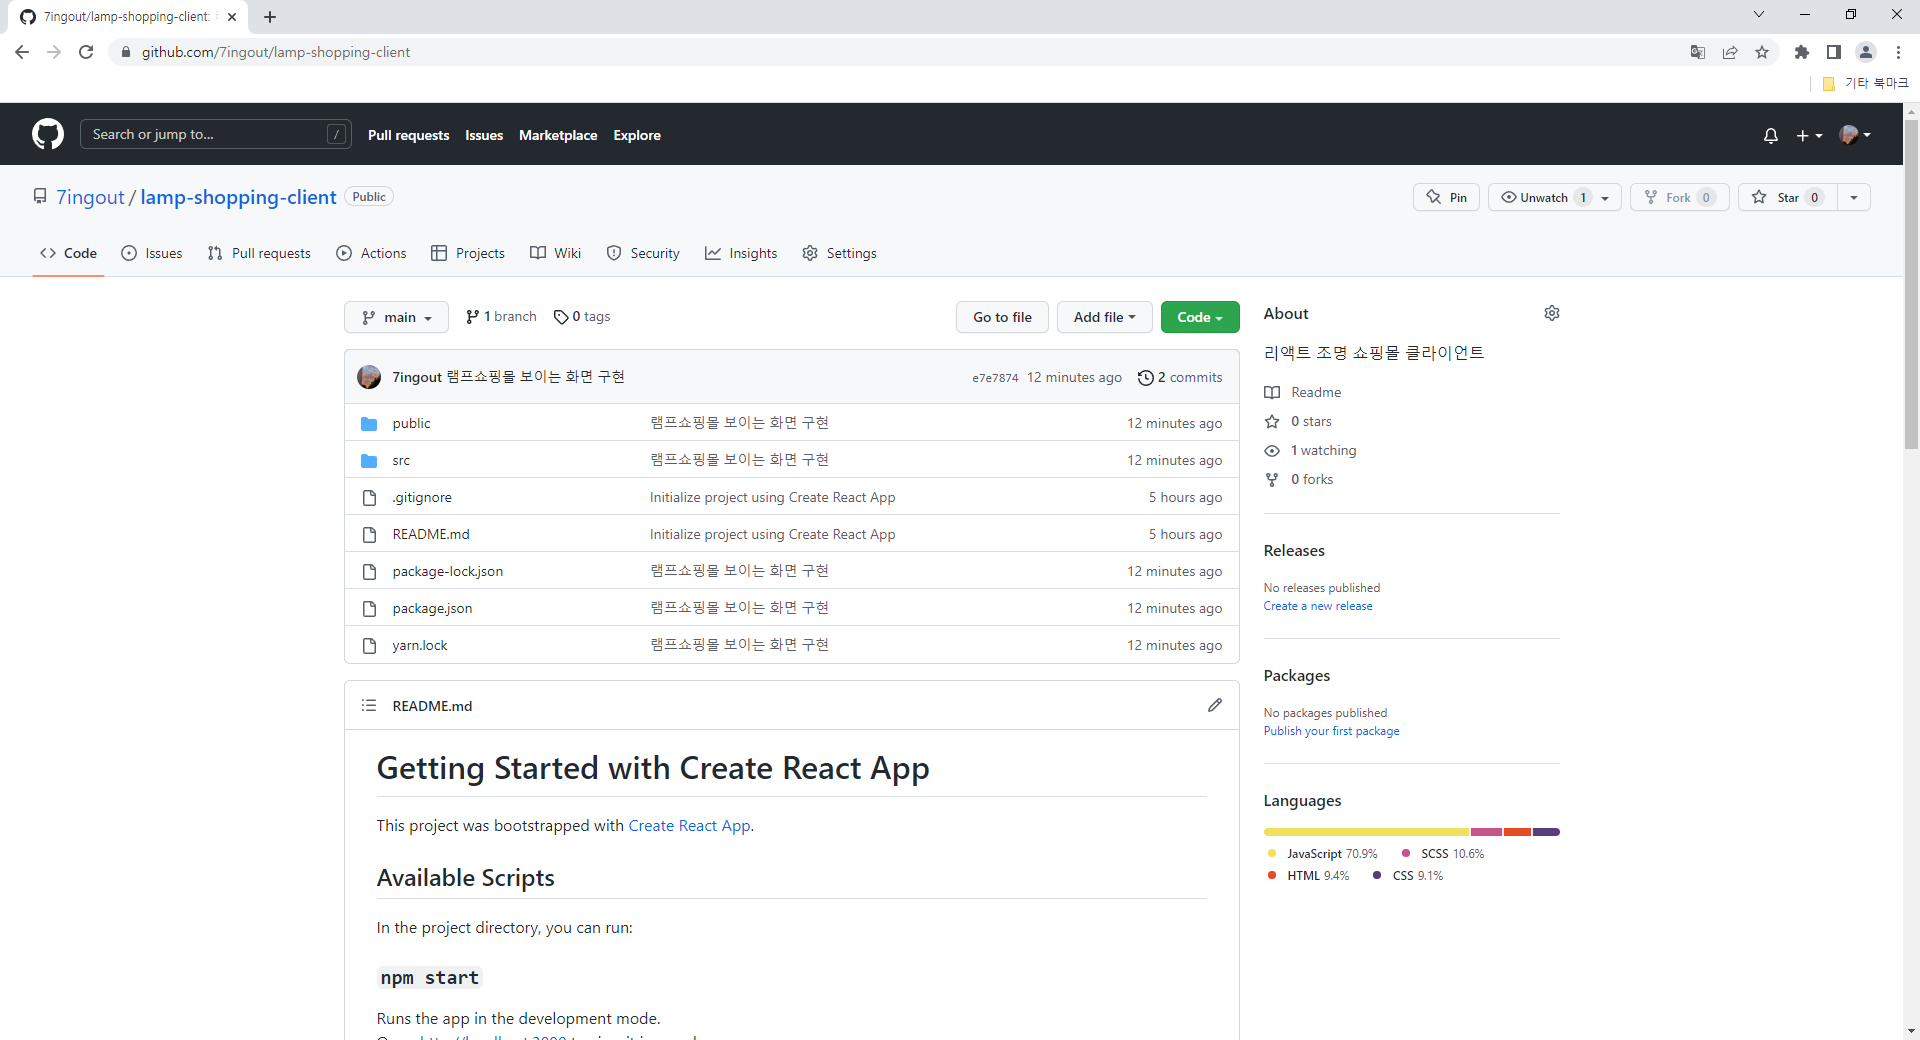Open the README table of contents icon
This screenshot has width=1920, height=1040.
click(x=369, y=705)
